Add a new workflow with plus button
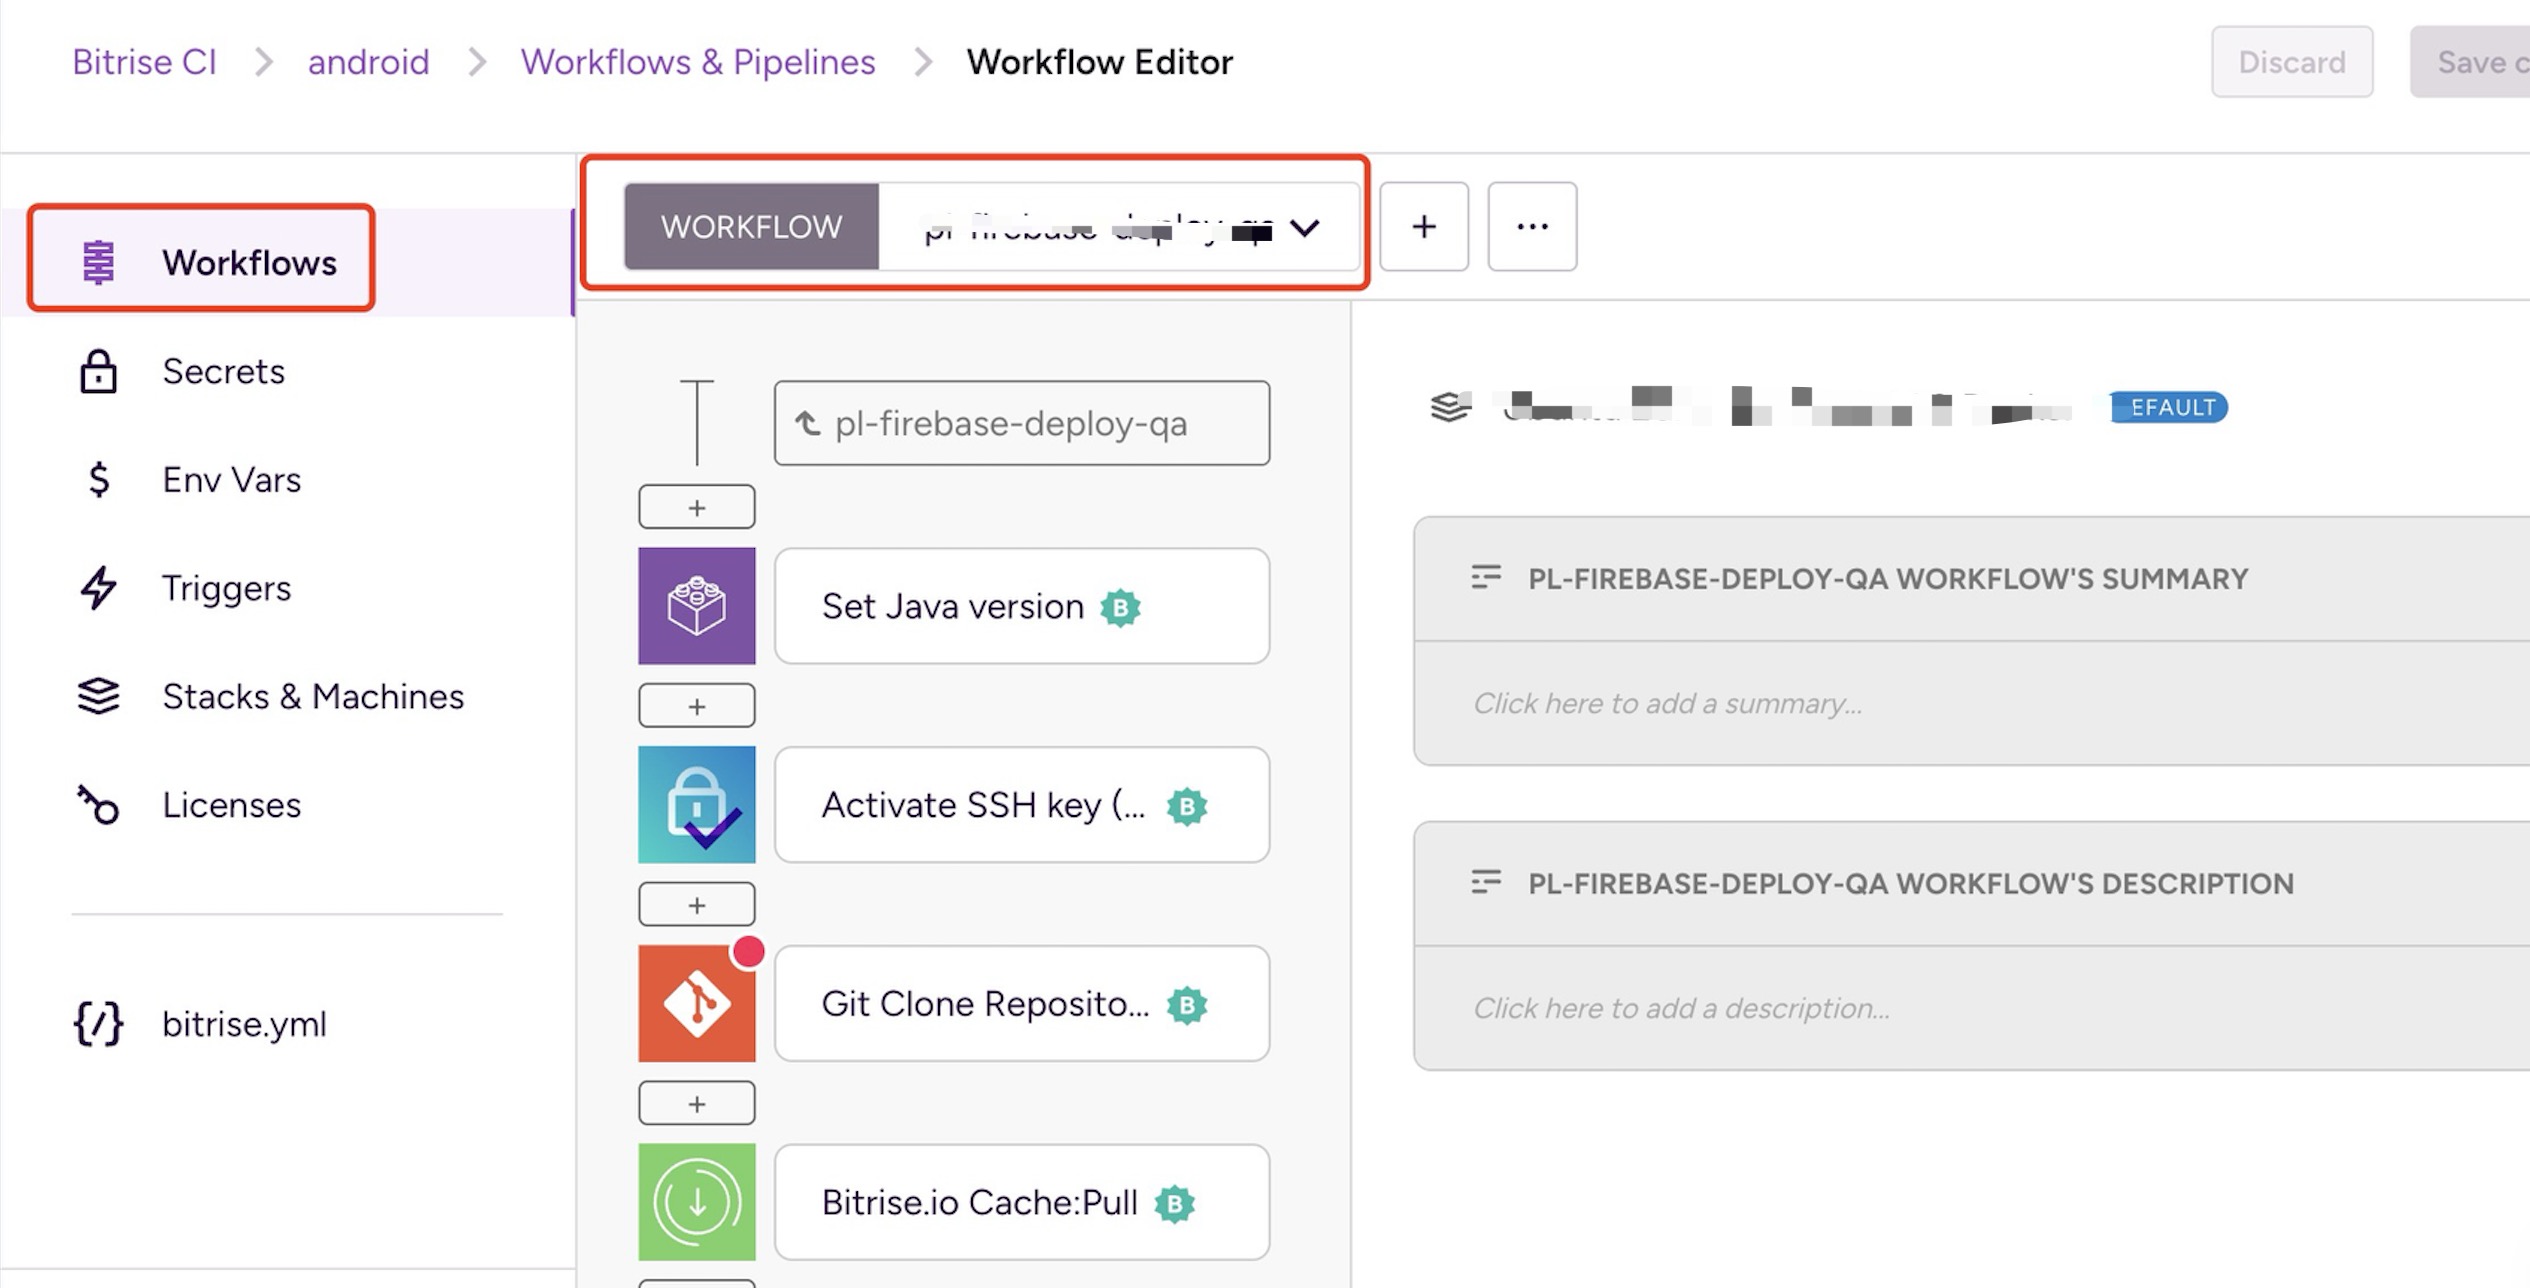The width and height of the screenshot is (2530, 1288). [x=1424, y=226]
